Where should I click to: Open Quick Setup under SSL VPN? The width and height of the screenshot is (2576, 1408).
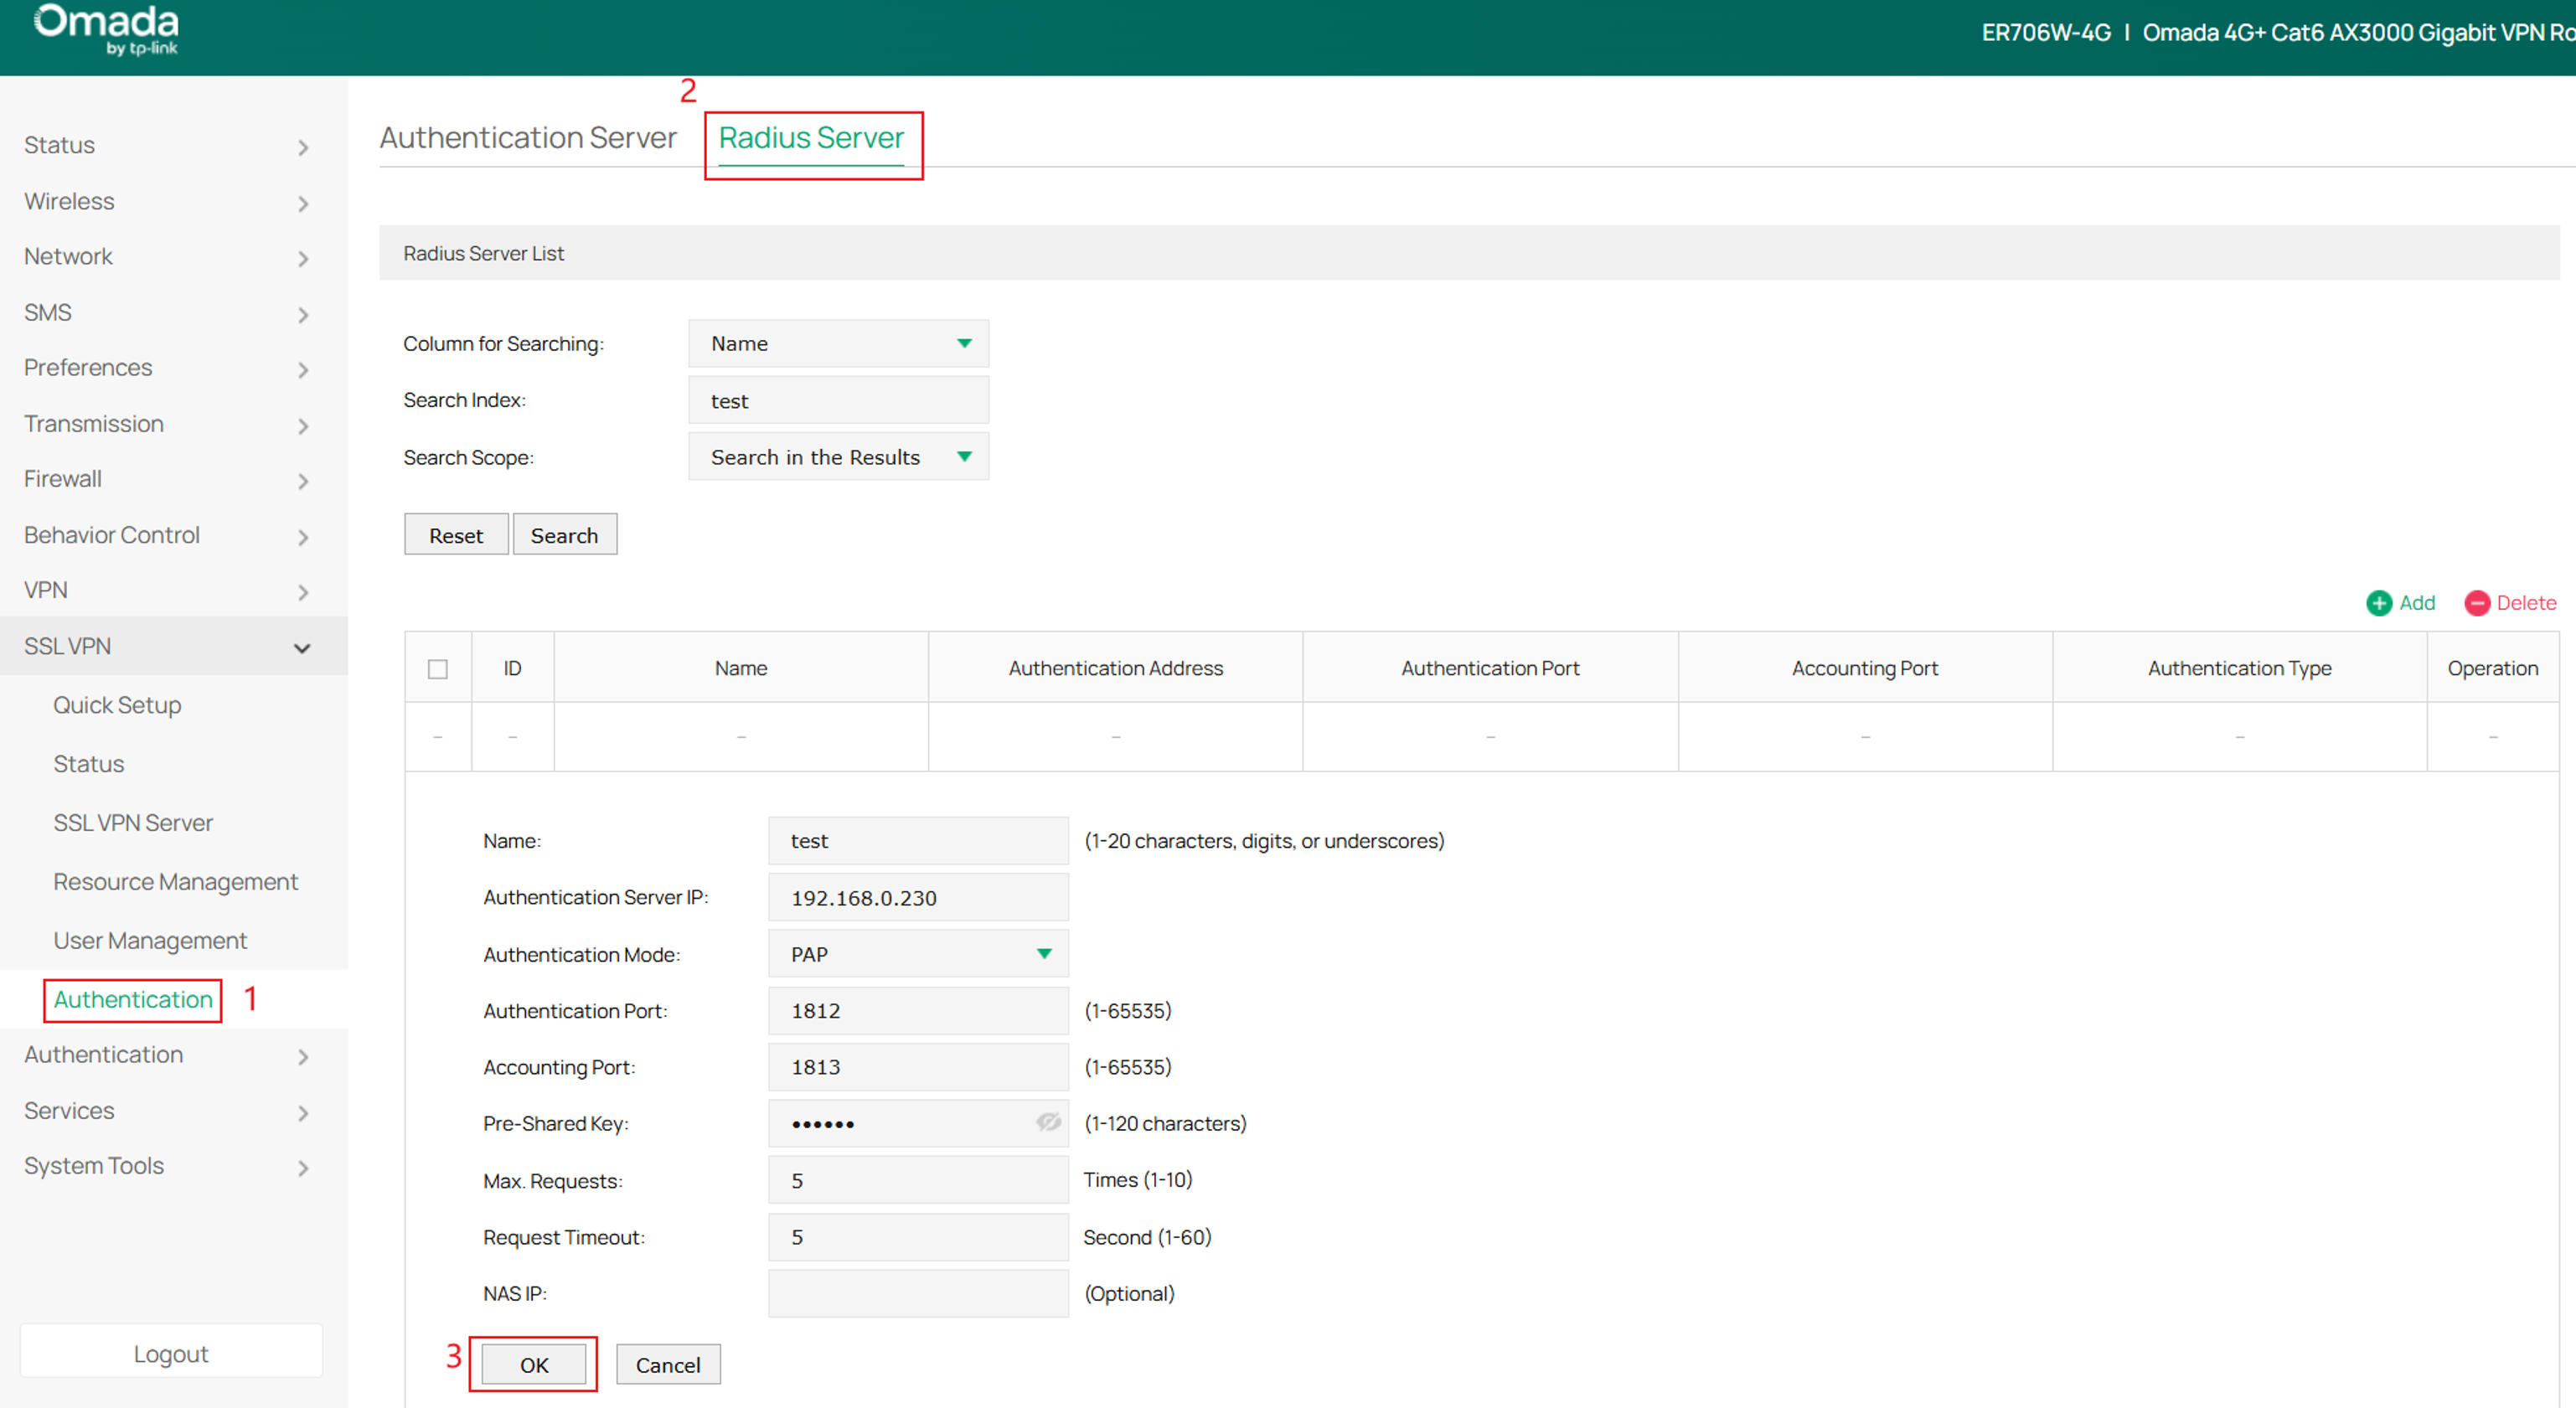click(117, 705)
